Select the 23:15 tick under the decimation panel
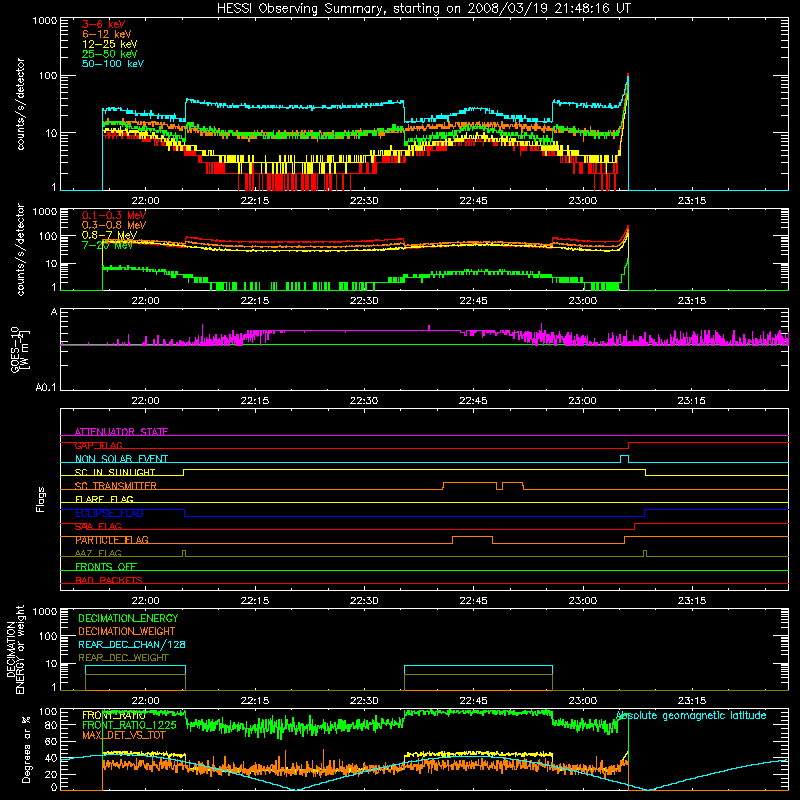800x800 pixels. click(x=692, y=701)
